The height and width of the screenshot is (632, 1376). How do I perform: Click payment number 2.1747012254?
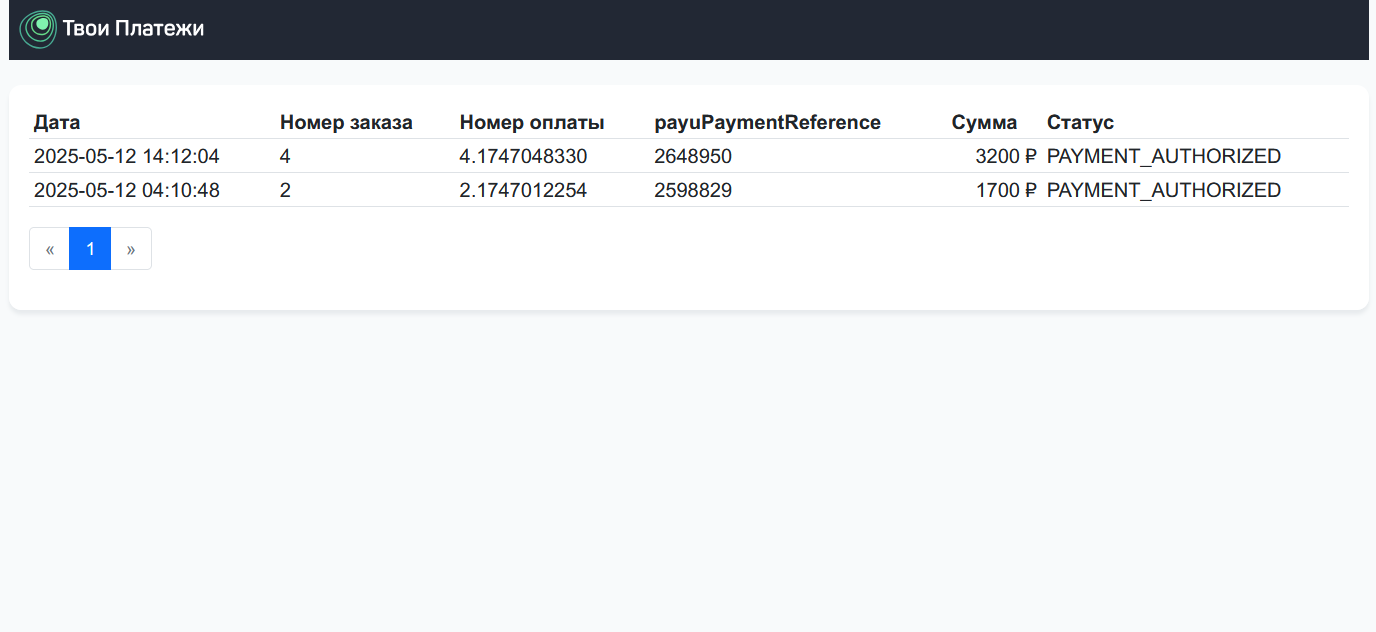click(x=523, y=190)
